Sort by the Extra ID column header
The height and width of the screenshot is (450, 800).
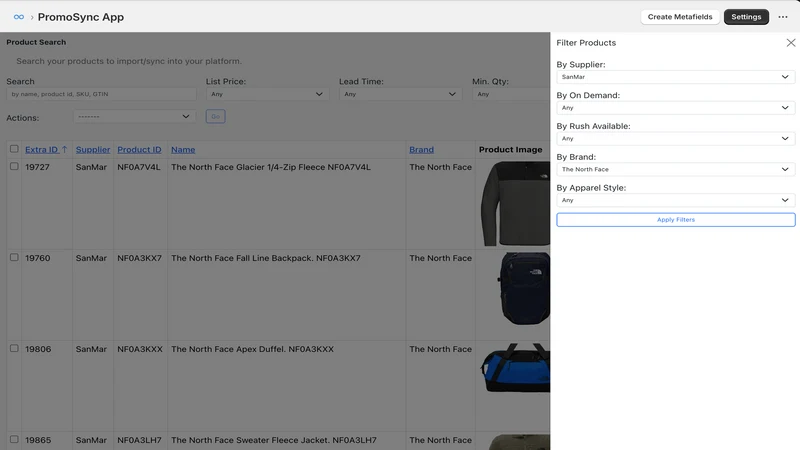click(46, 149)
